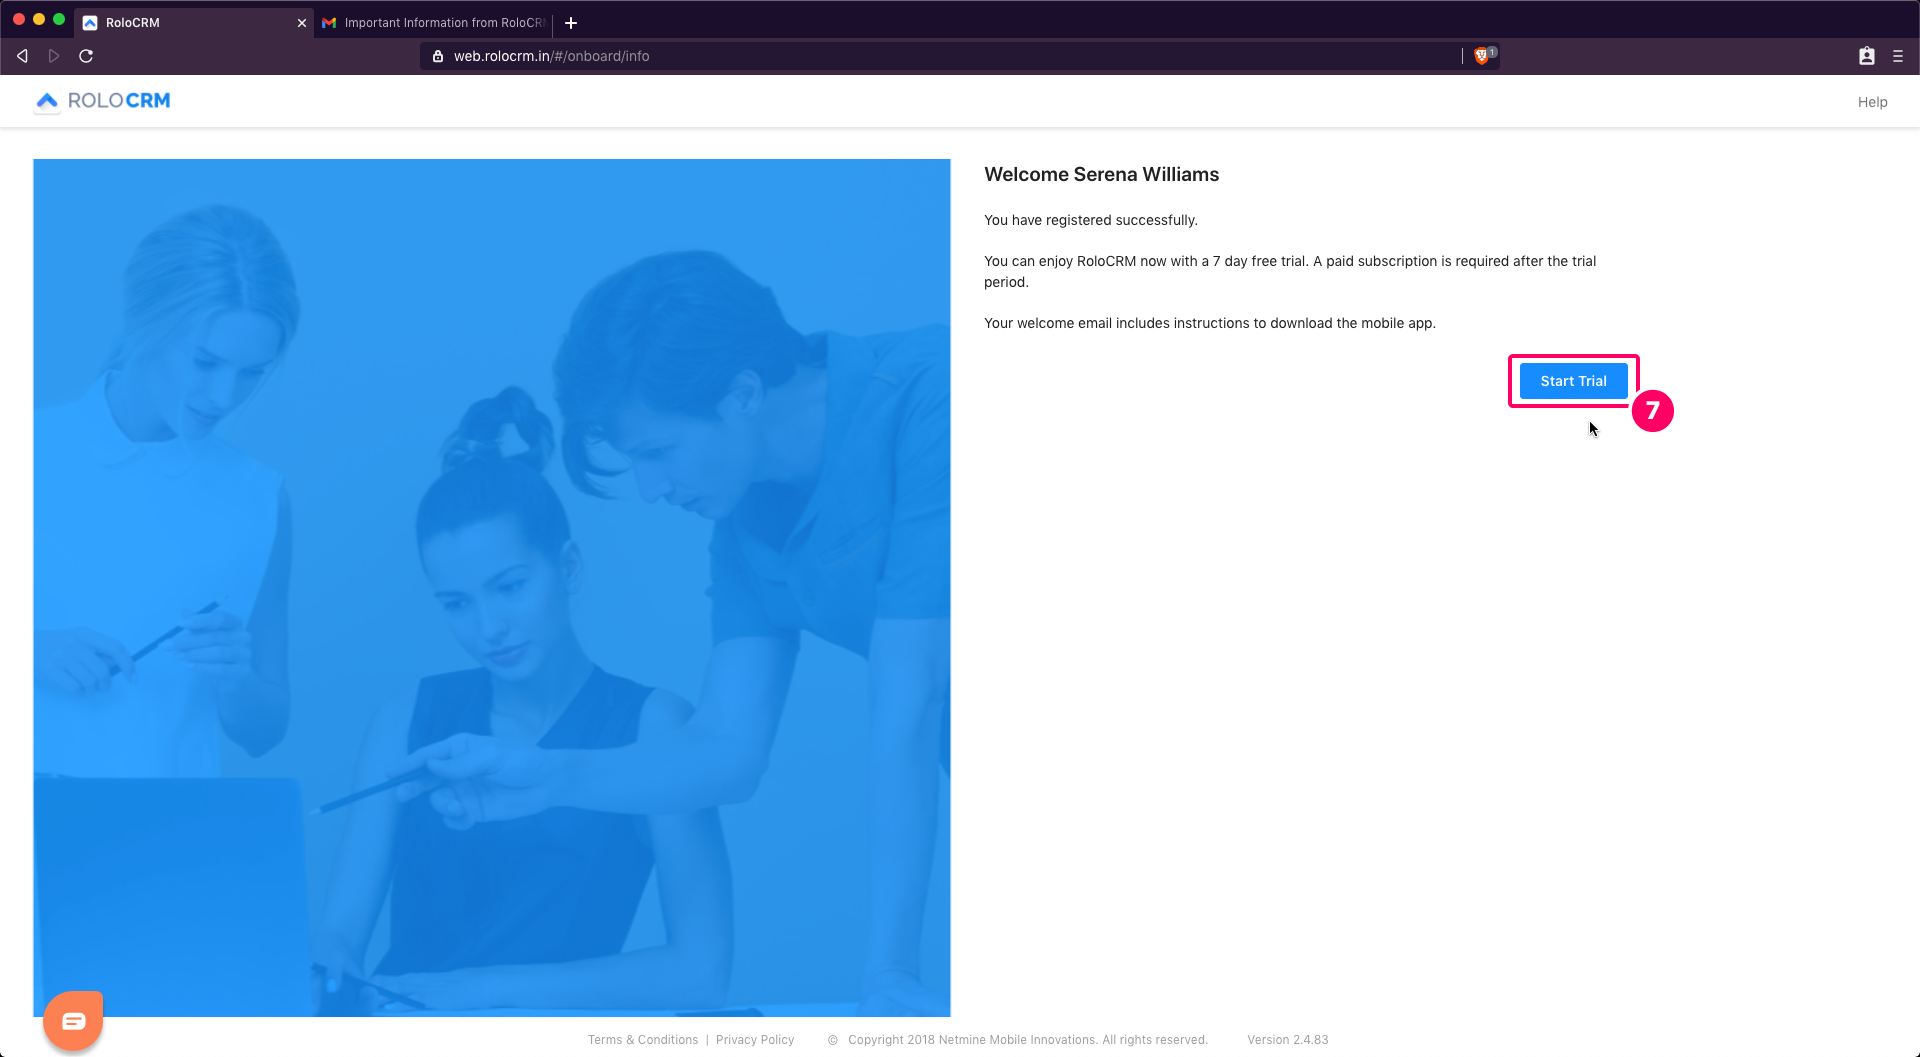Switch to the RoloCRM browser tab
The width and height of the screenshot is (1920, 1057).
coord(195,22)
